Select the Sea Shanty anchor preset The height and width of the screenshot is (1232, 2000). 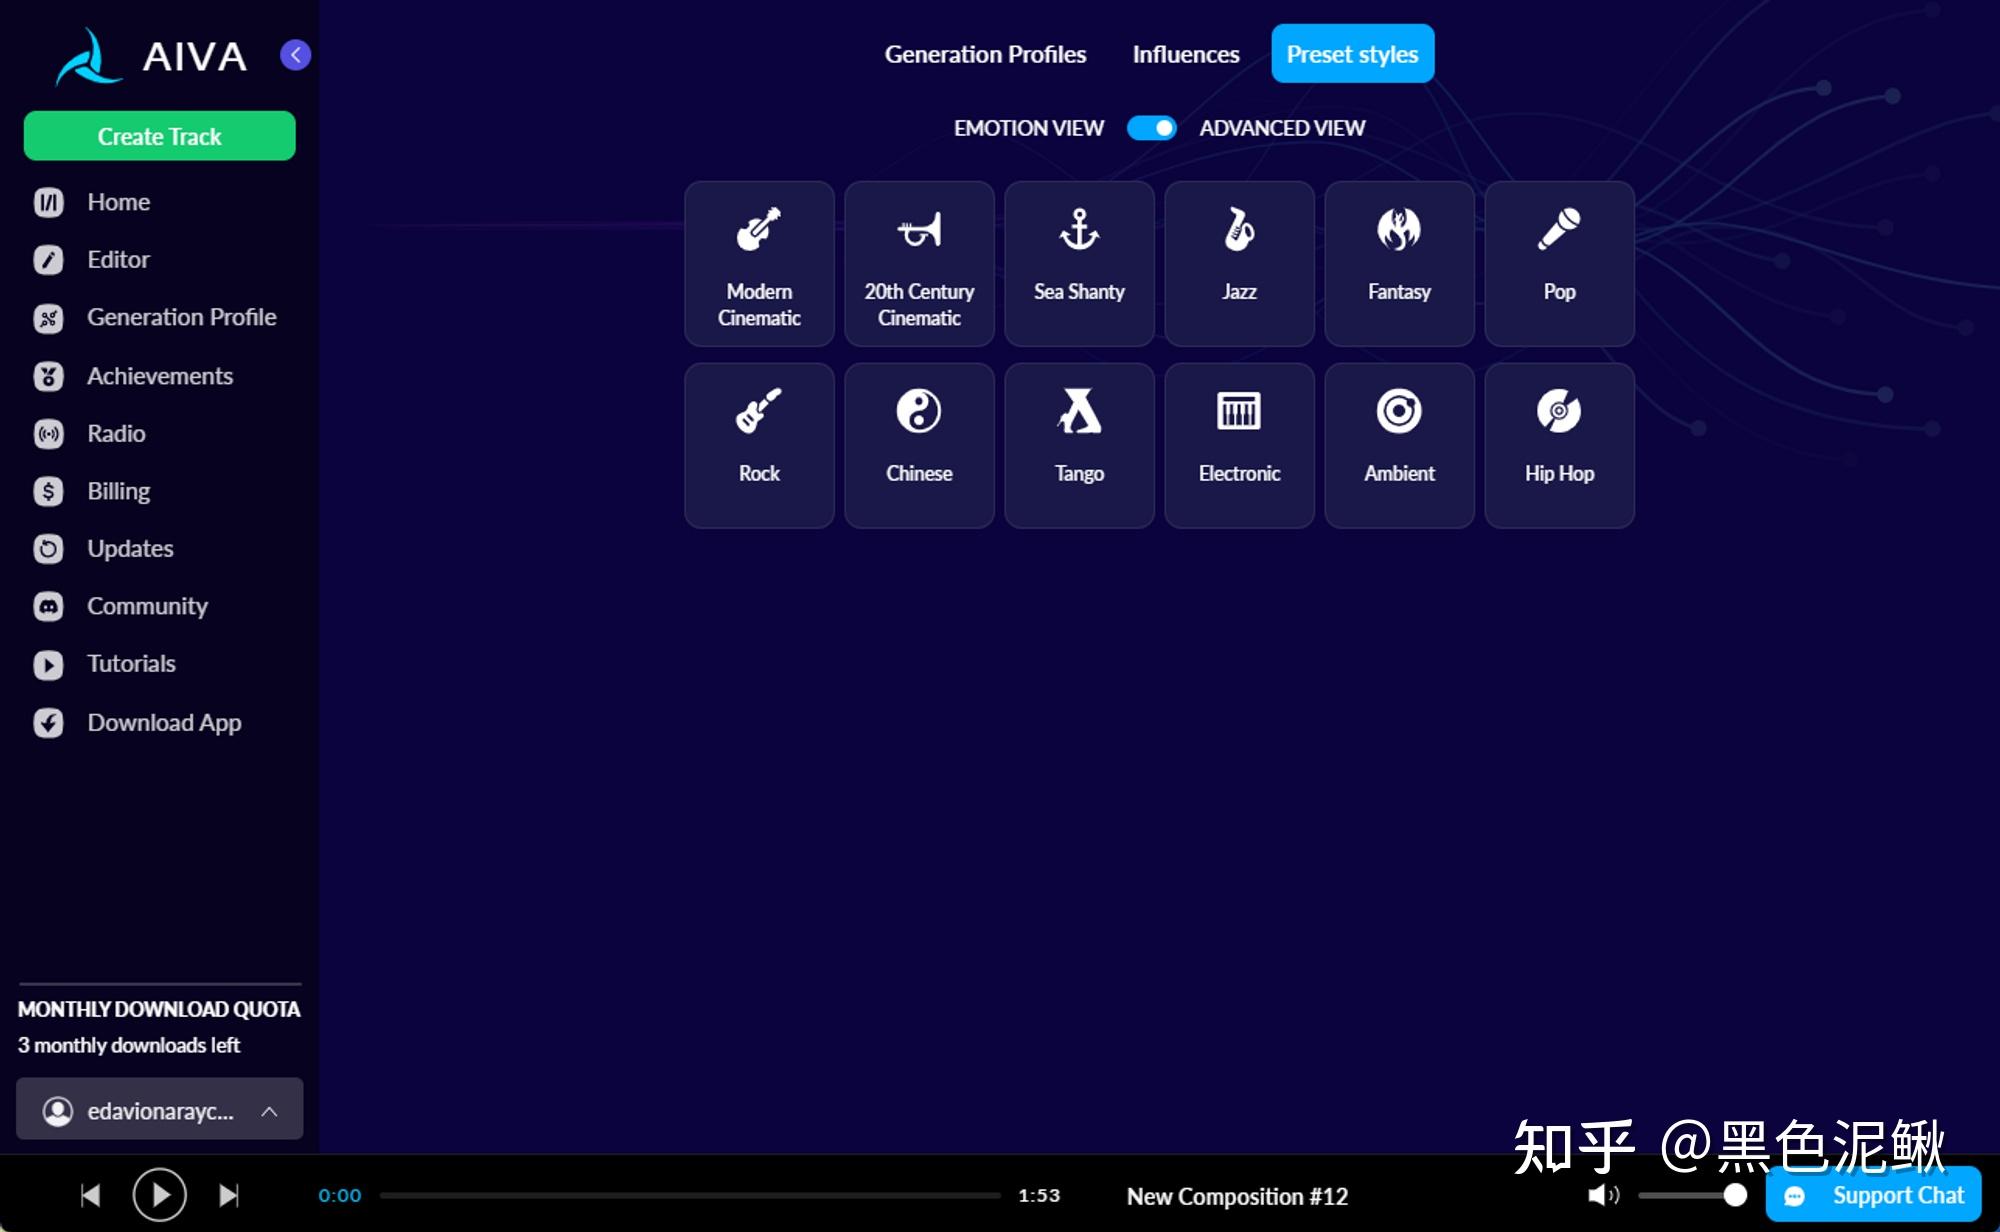[1079, 263]
